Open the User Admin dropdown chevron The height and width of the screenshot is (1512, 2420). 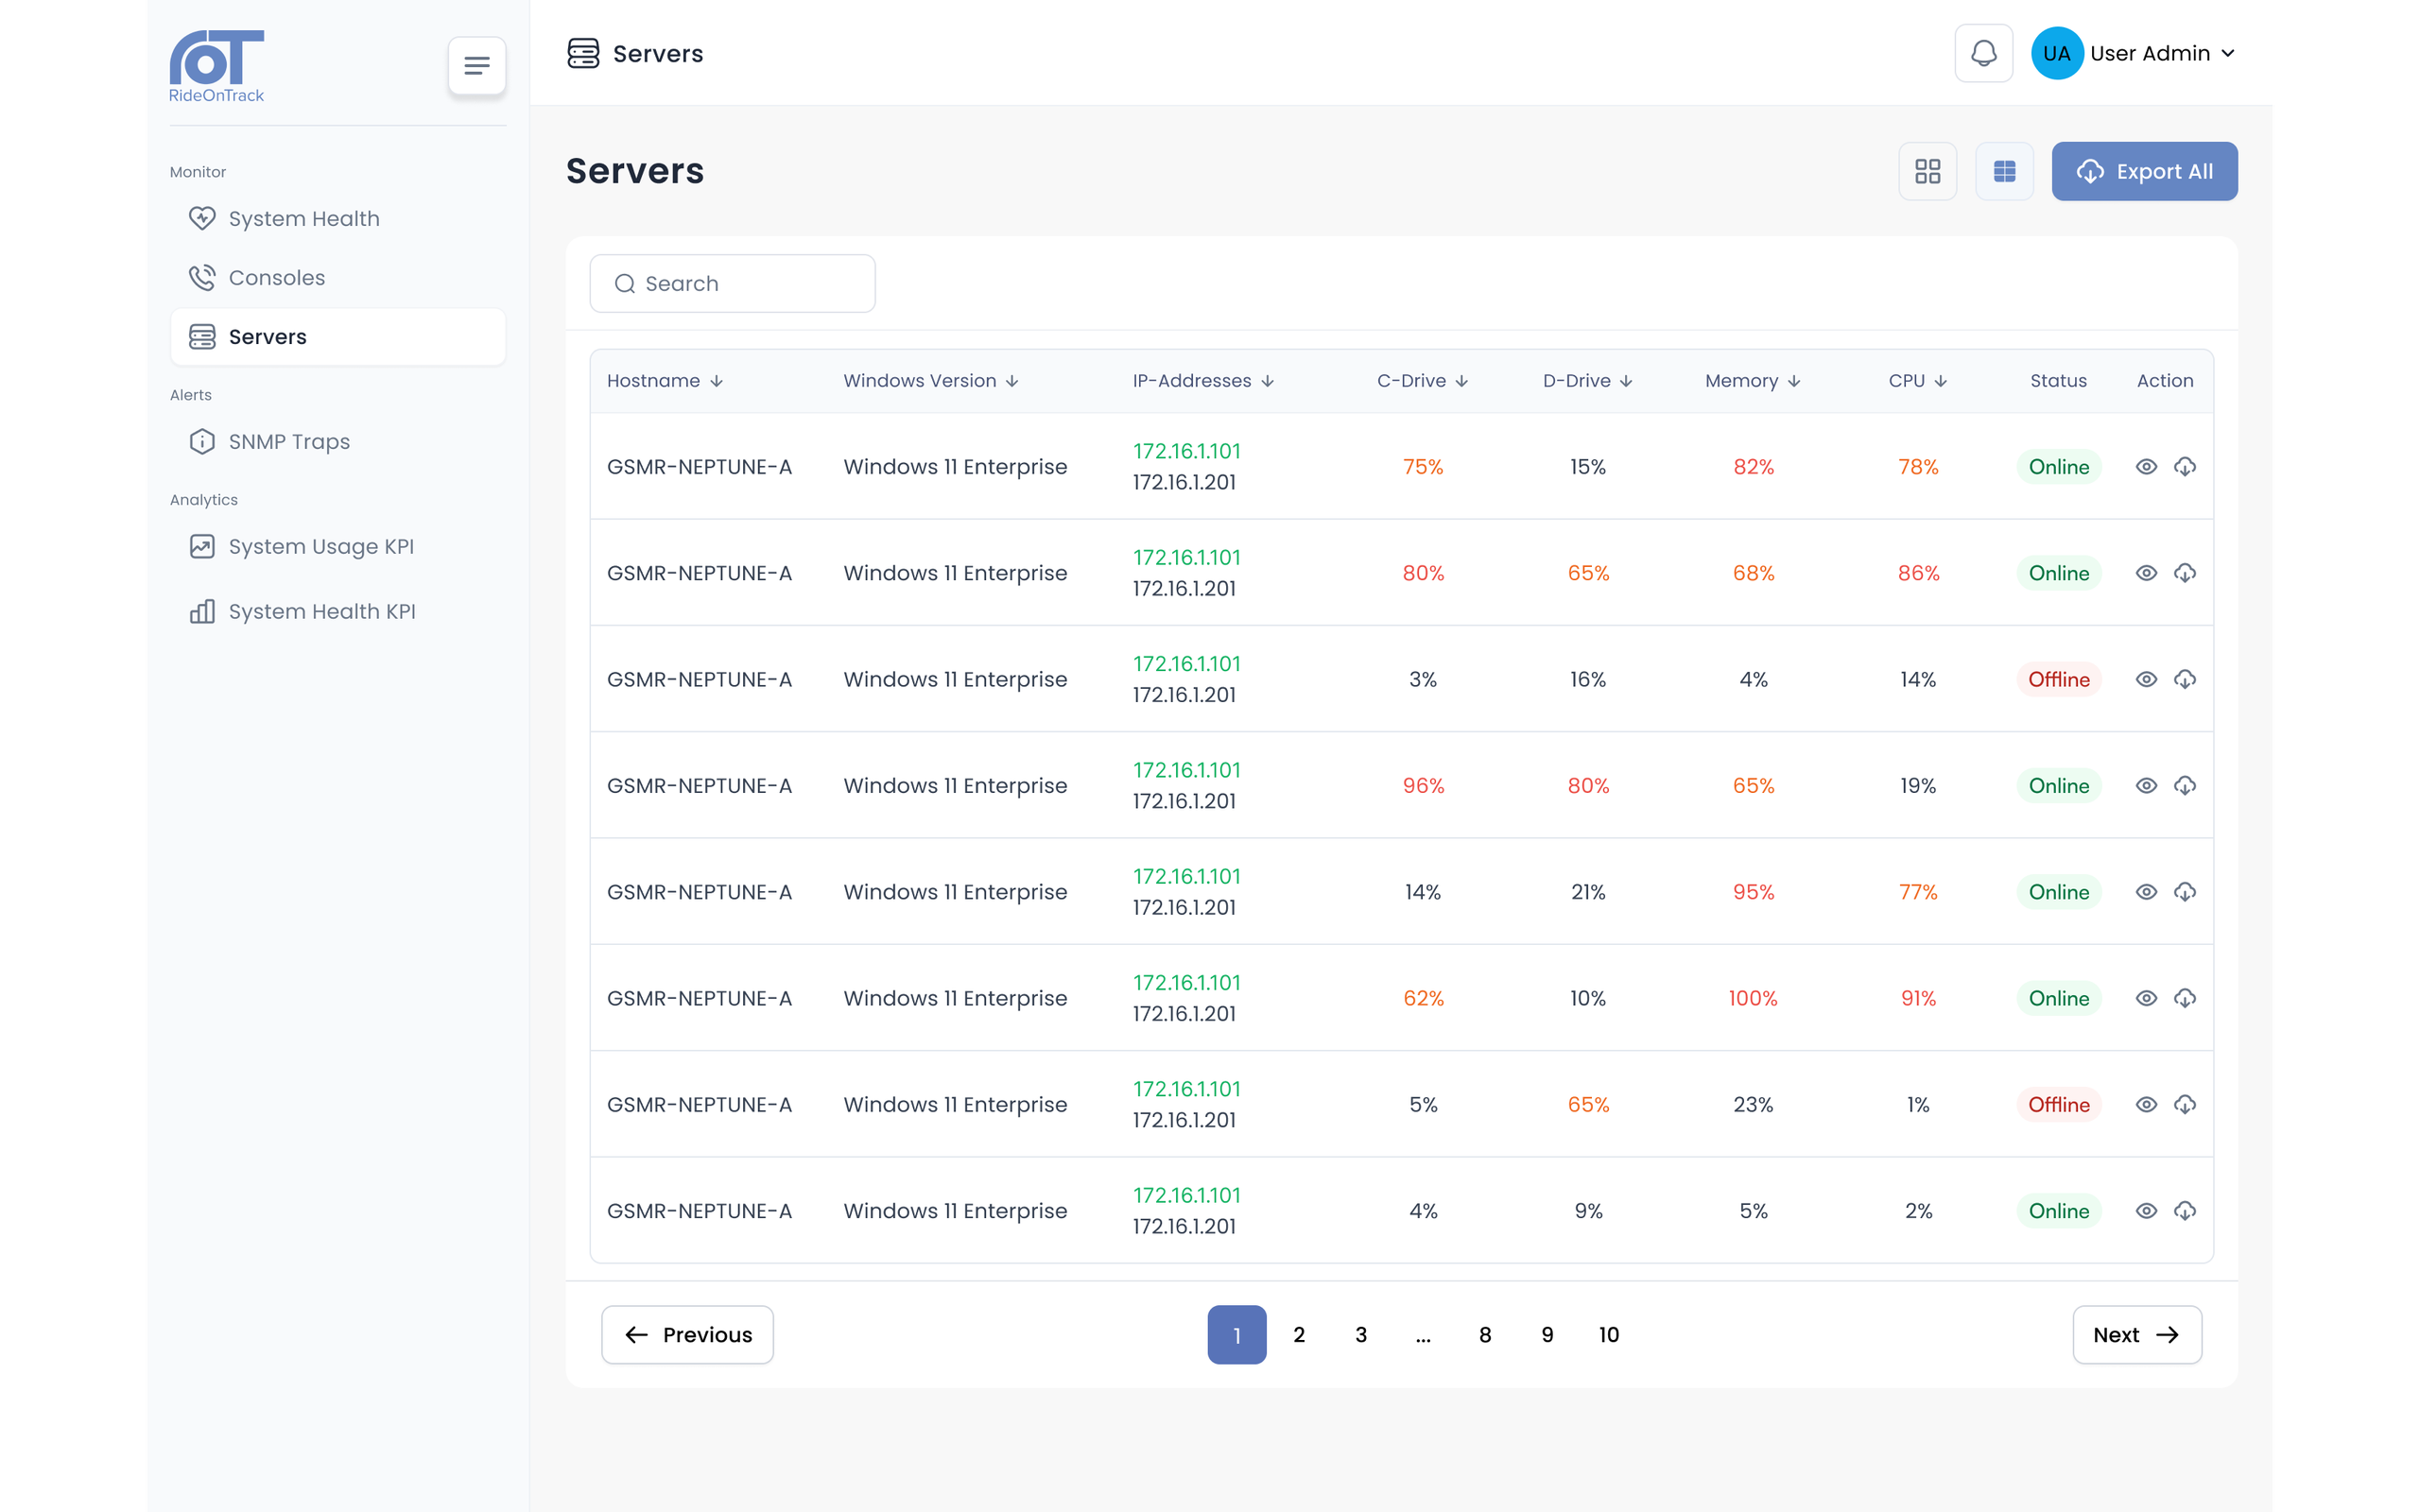pos(2228,53)
